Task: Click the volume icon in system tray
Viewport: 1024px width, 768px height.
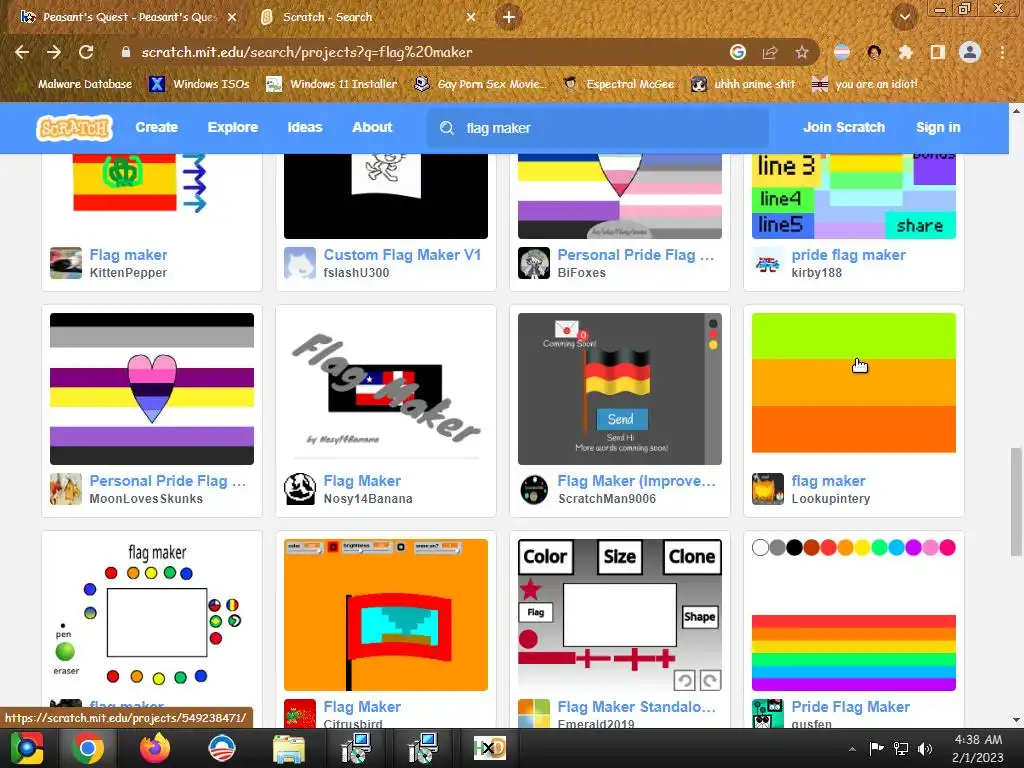Action: pyautogui.click(x=925, y=748)
